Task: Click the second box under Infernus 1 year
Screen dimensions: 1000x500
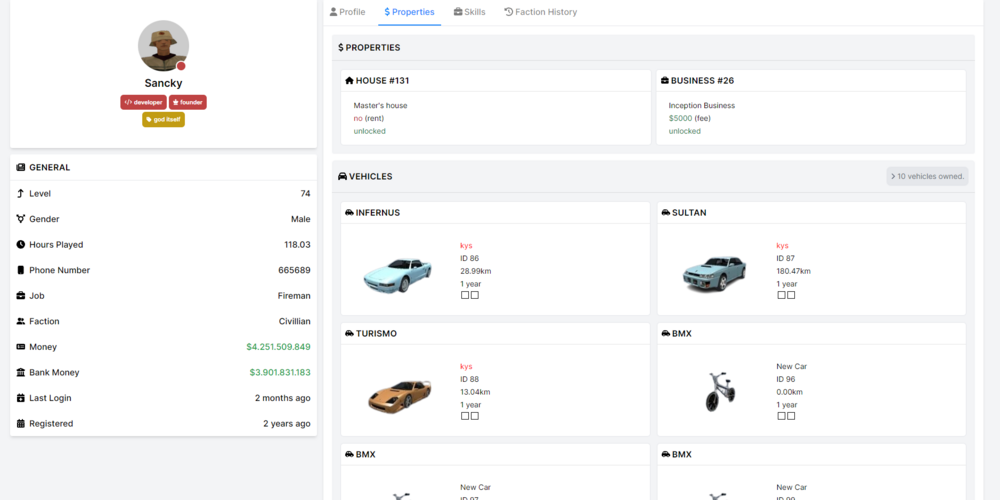Action: [x=474, y=295]
